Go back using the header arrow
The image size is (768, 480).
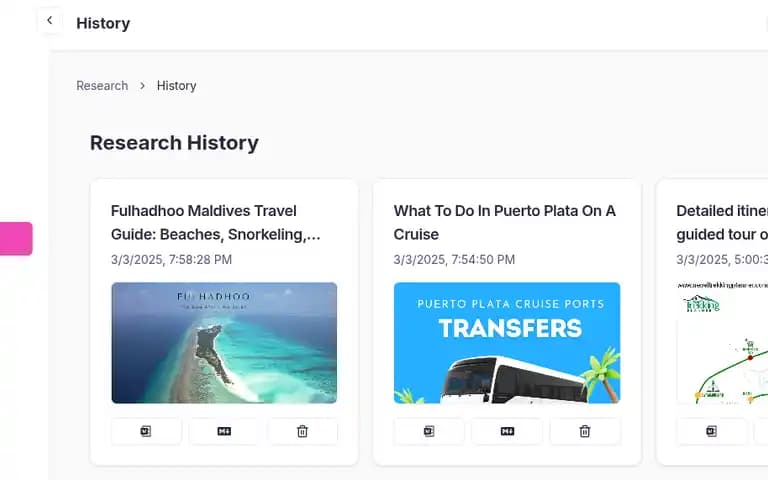49,21
